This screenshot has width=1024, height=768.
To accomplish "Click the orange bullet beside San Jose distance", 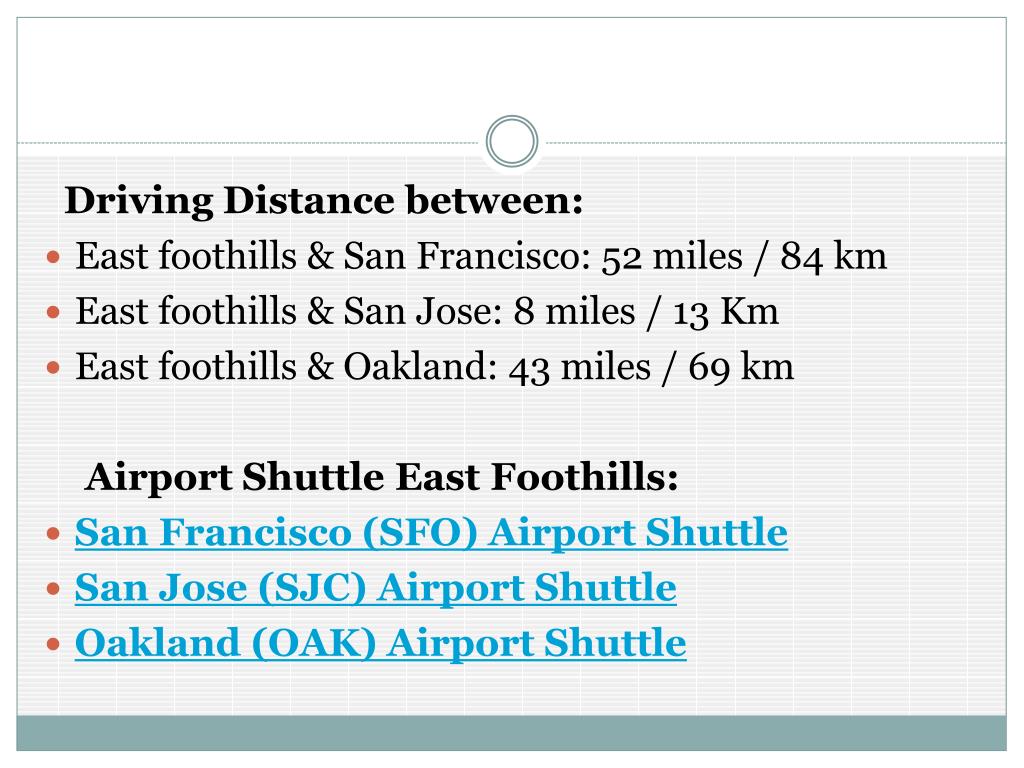I will coord(54,312).
